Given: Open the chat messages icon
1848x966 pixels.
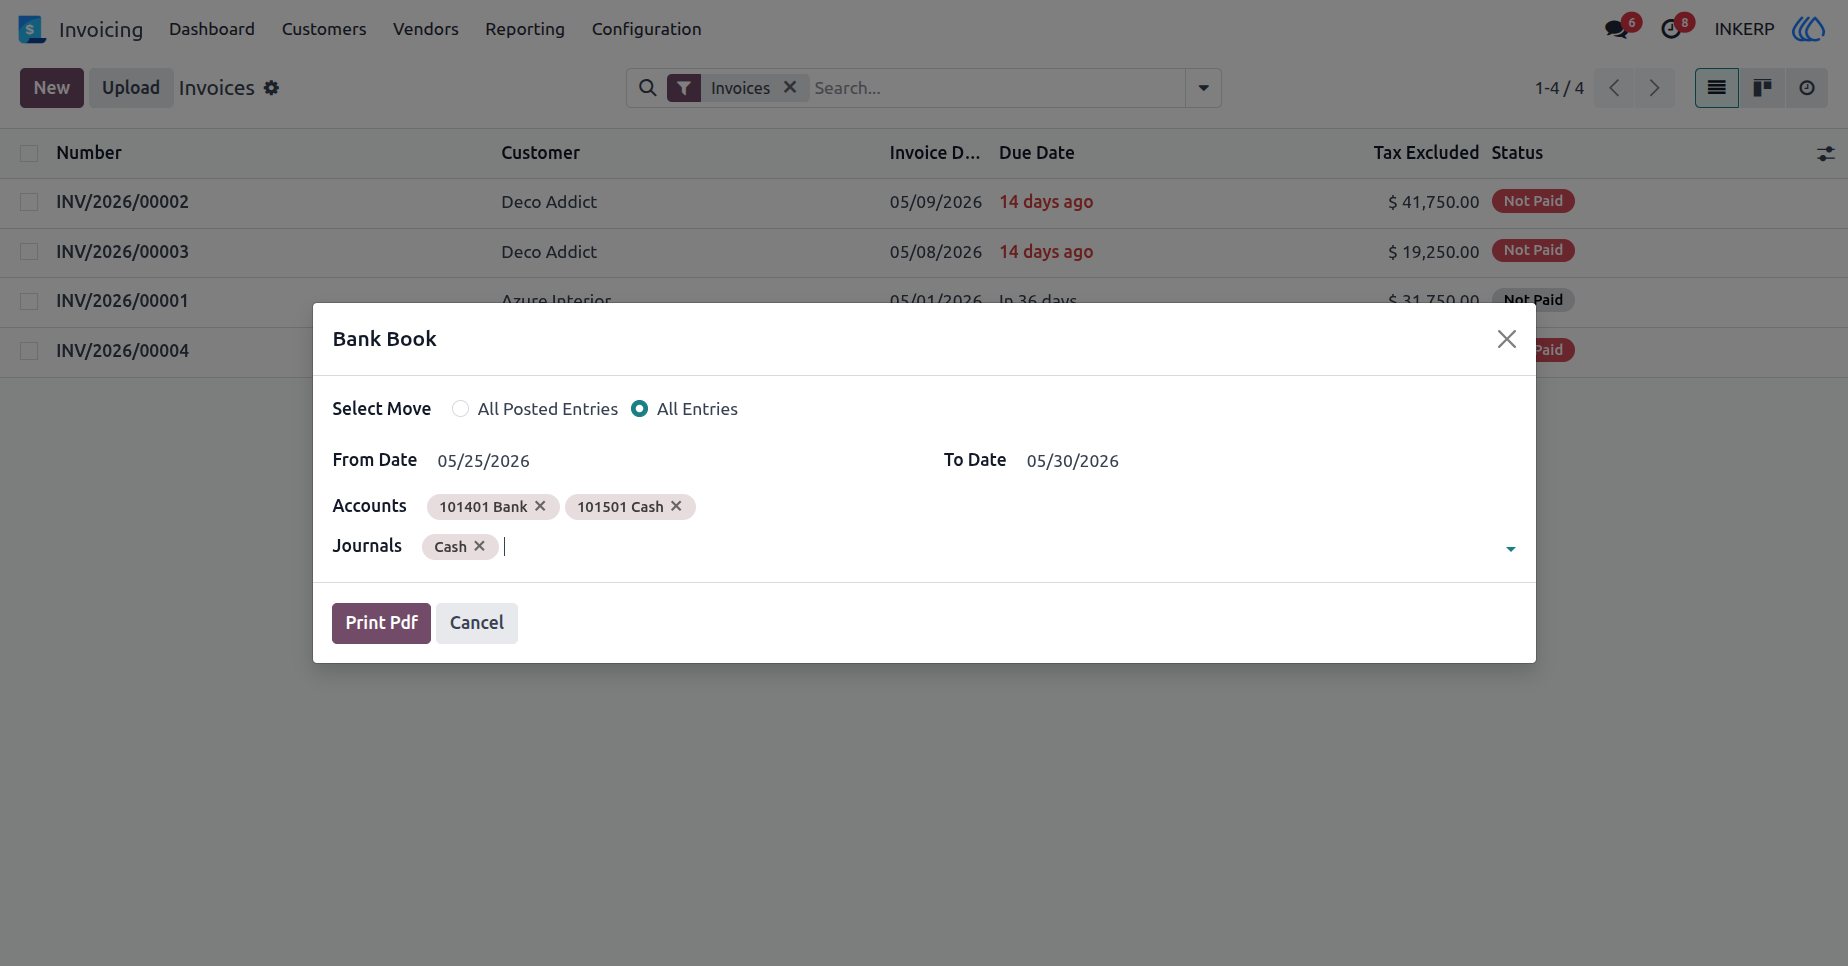Looking at the screenshot, I should click(x=1616, y=29).
